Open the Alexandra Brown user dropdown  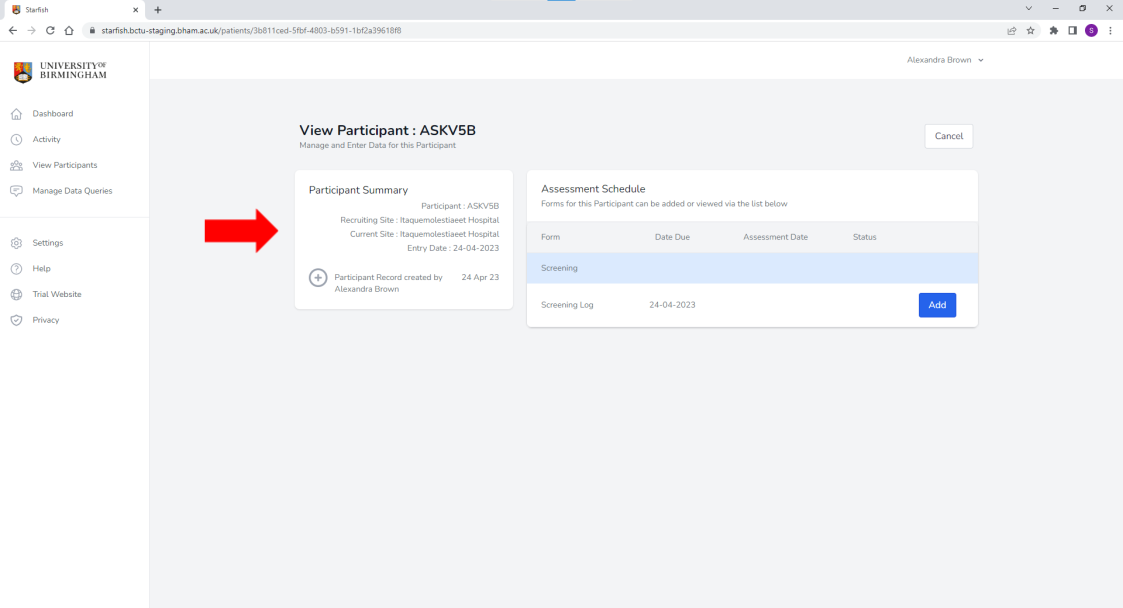(945, 60)
